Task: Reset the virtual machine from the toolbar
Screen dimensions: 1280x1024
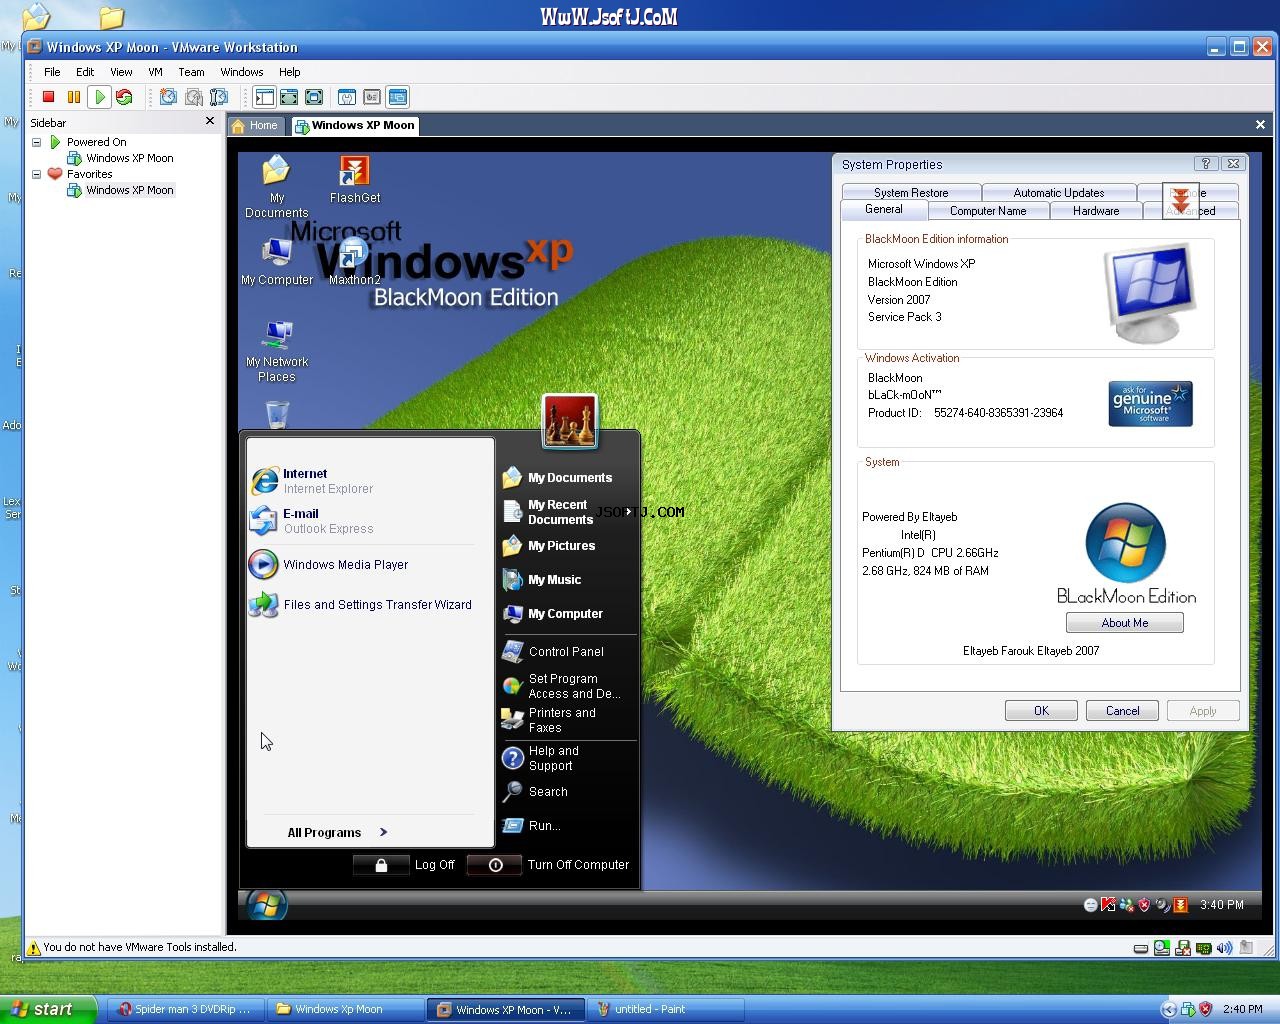Action: point(124,97)
